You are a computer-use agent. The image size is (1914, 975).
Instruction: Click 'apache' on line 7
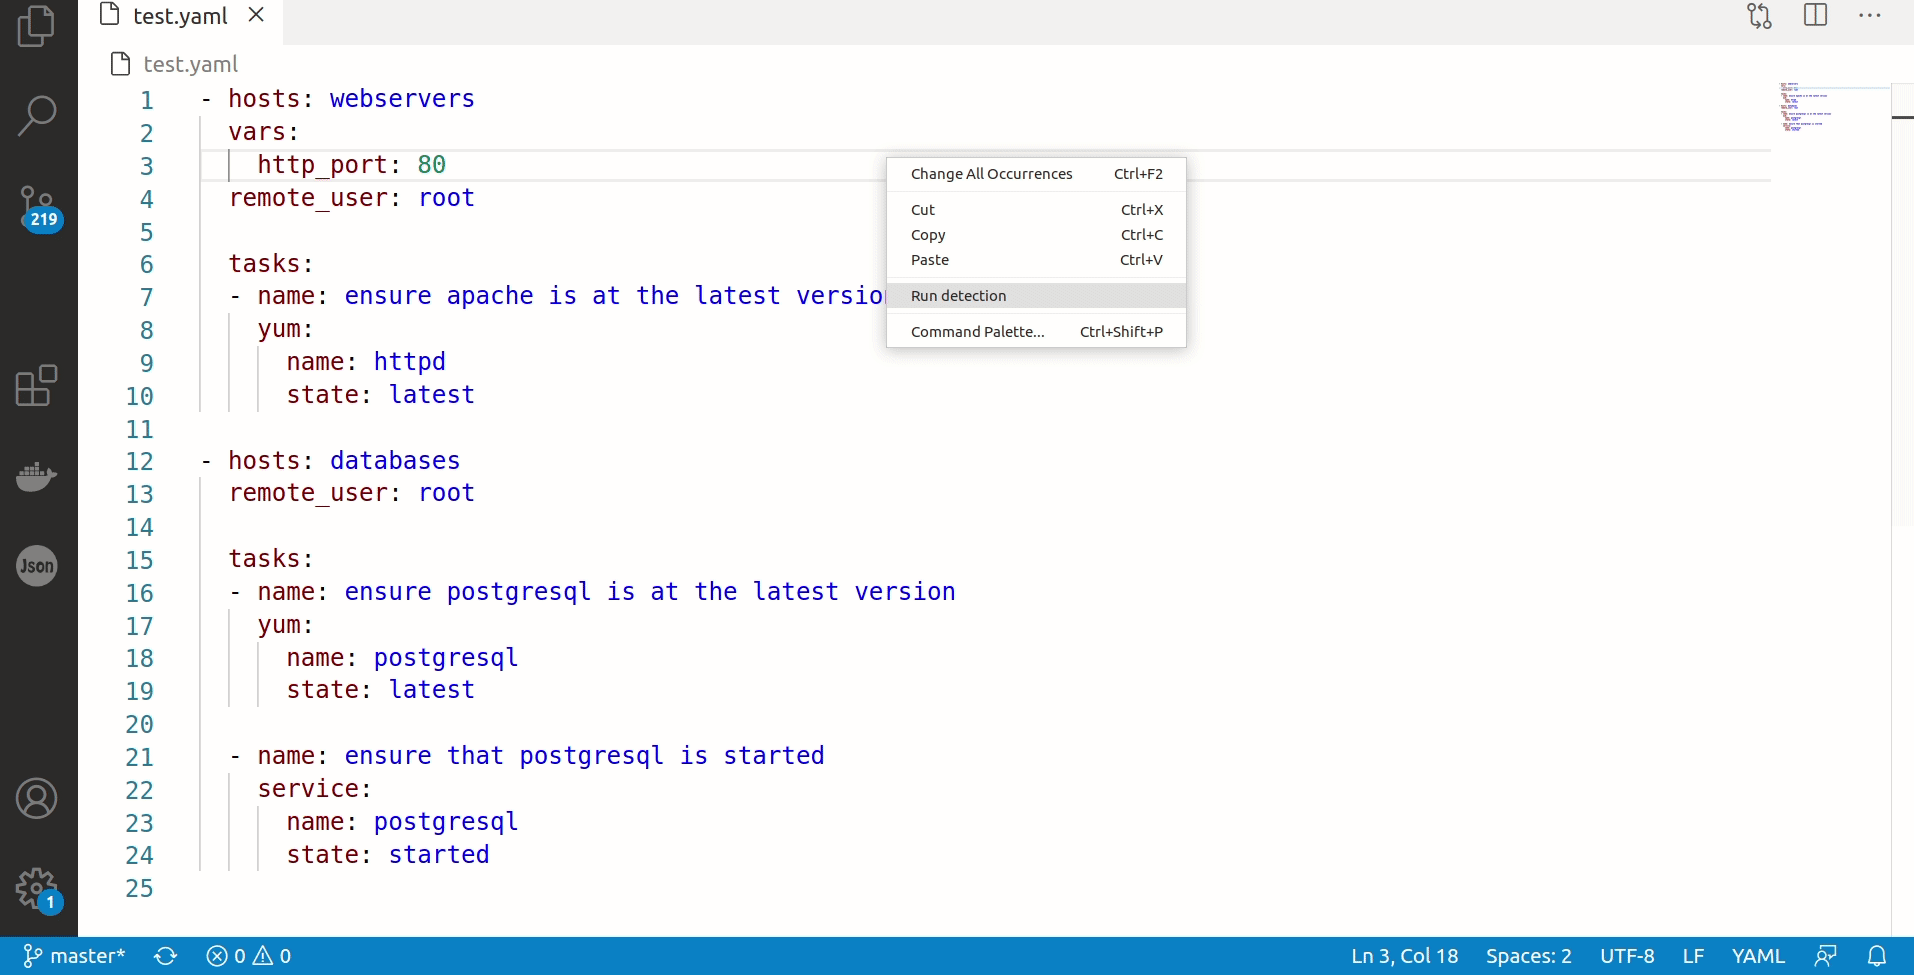pos(490,297)
